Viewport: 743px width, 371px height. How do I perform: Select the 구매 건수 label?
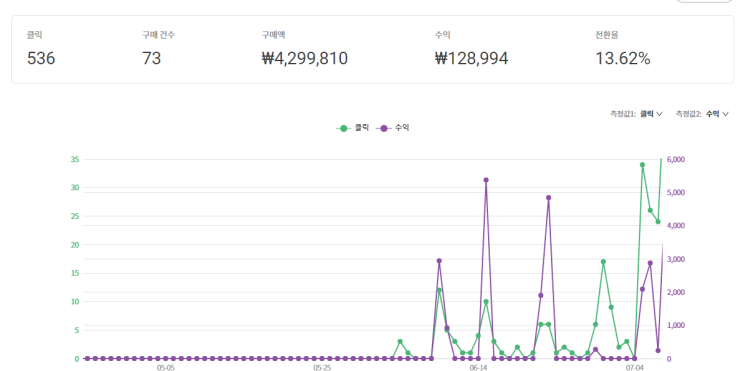(158, 35)
